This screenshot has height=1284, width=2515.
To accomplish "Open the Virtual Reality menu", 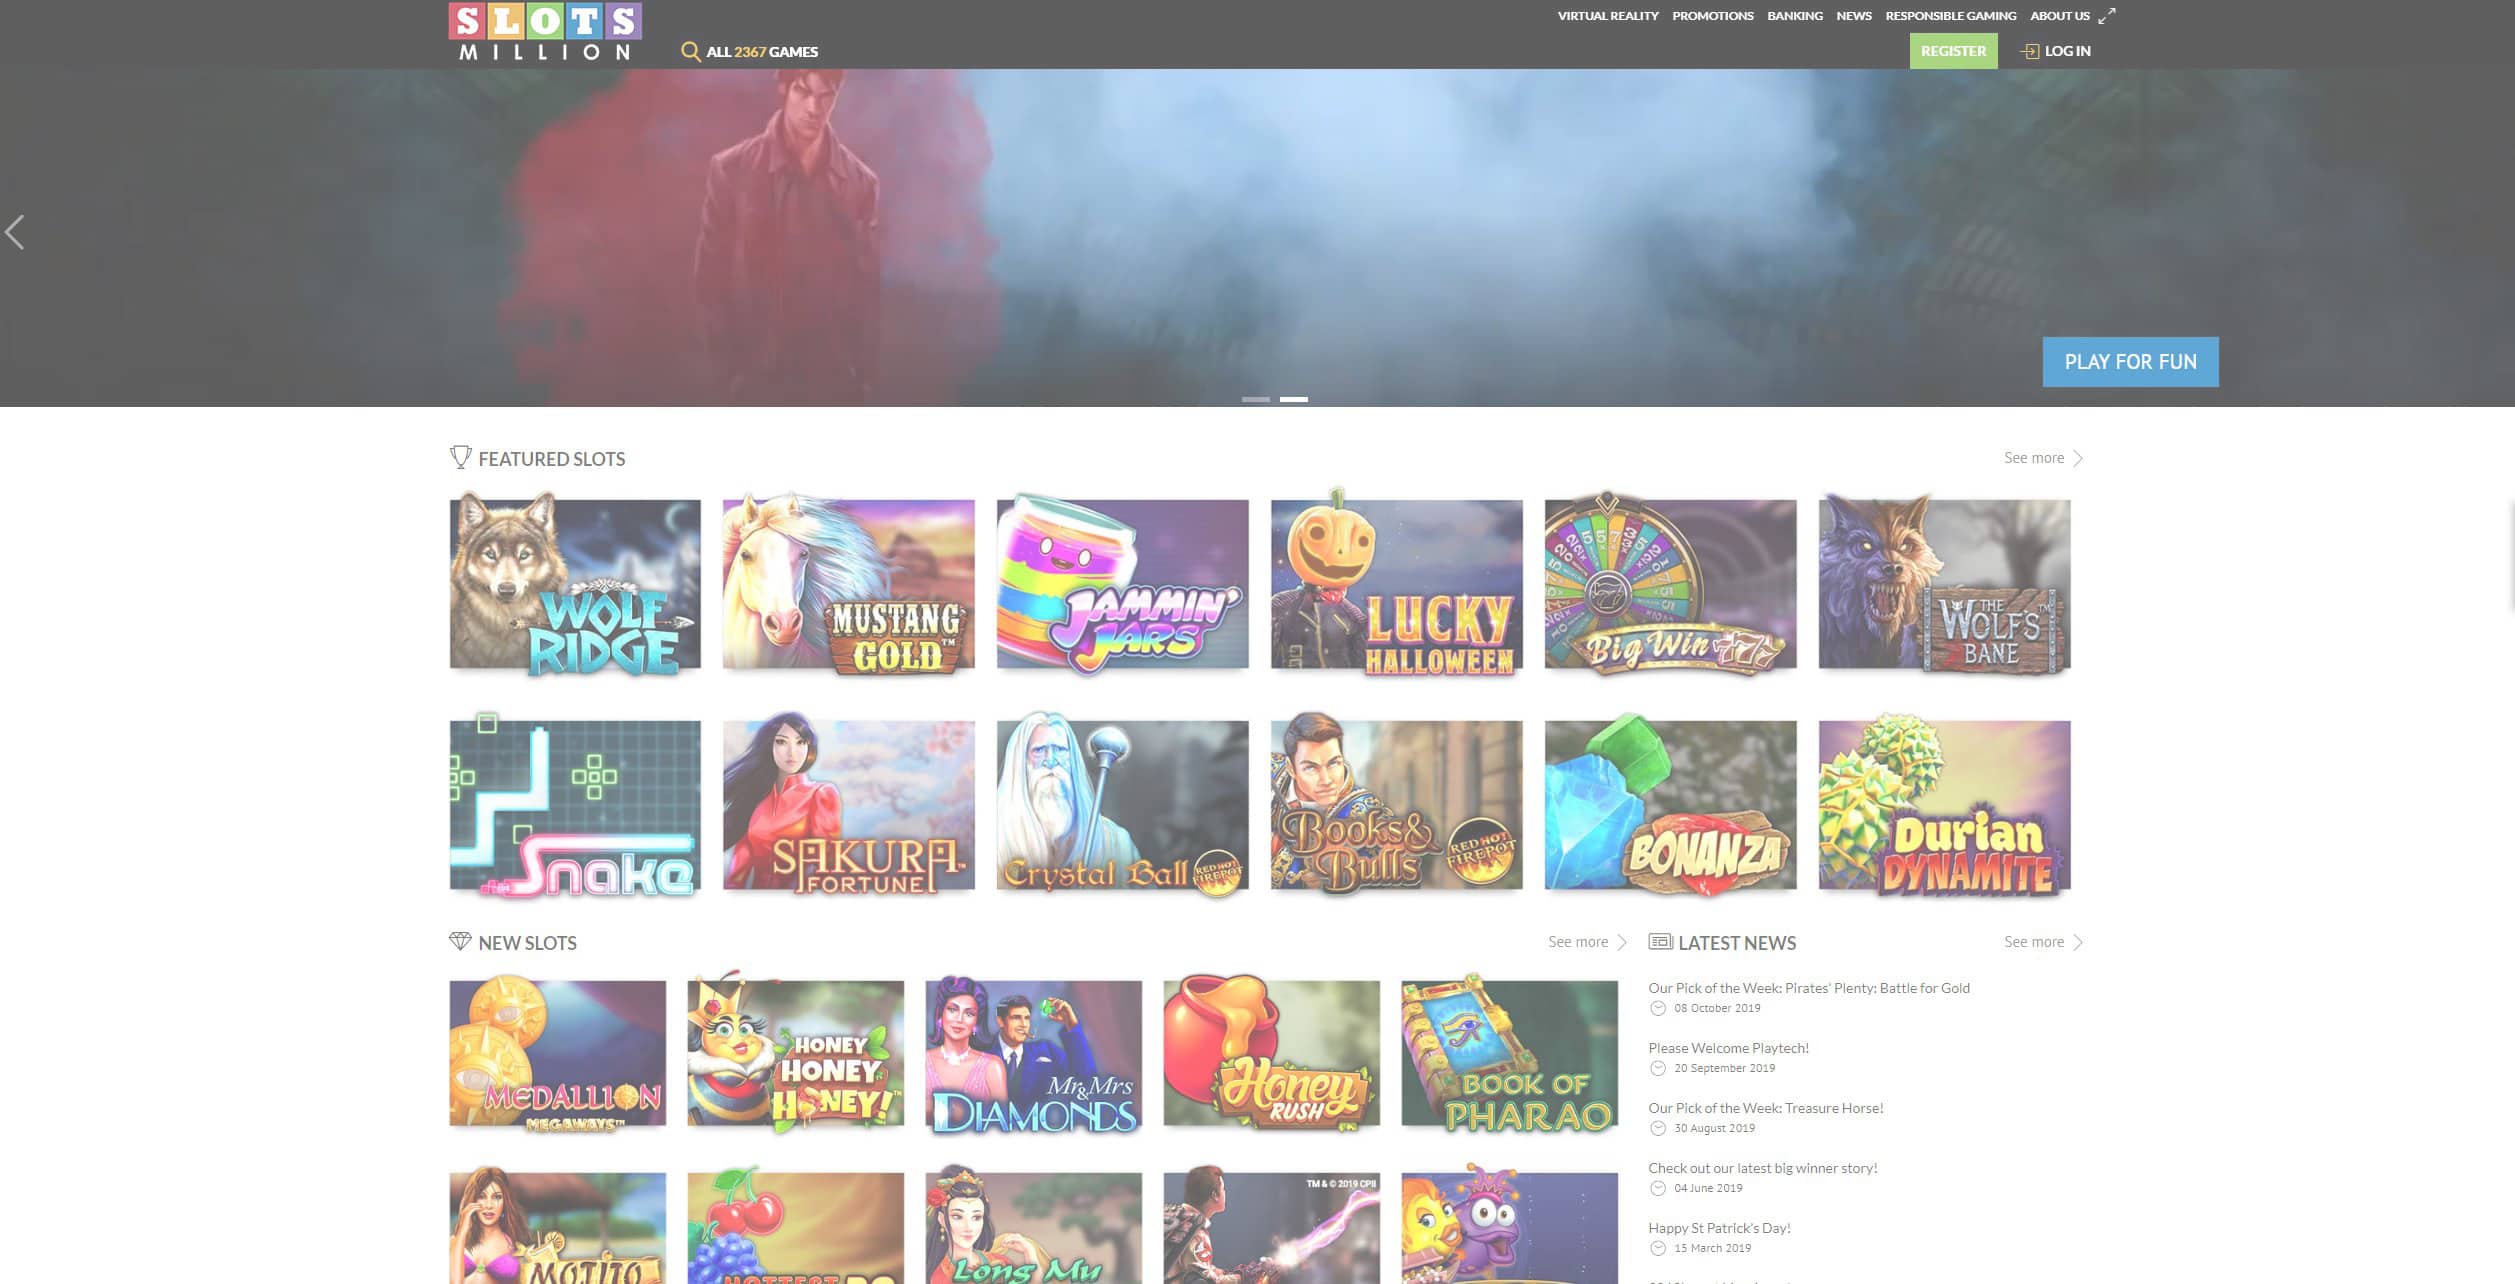I will click(1608, 16).
